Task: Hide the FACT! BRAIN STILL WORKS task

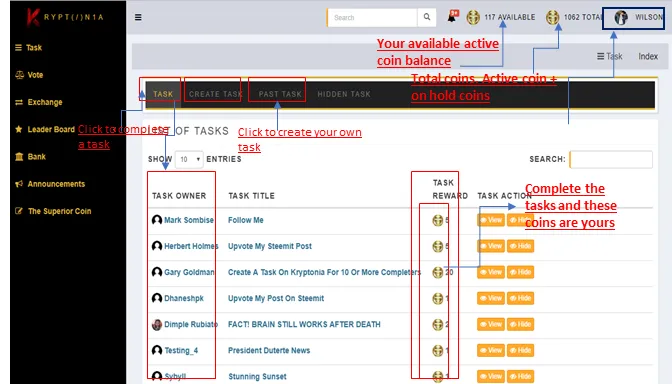Action: (x=520, y=324)
